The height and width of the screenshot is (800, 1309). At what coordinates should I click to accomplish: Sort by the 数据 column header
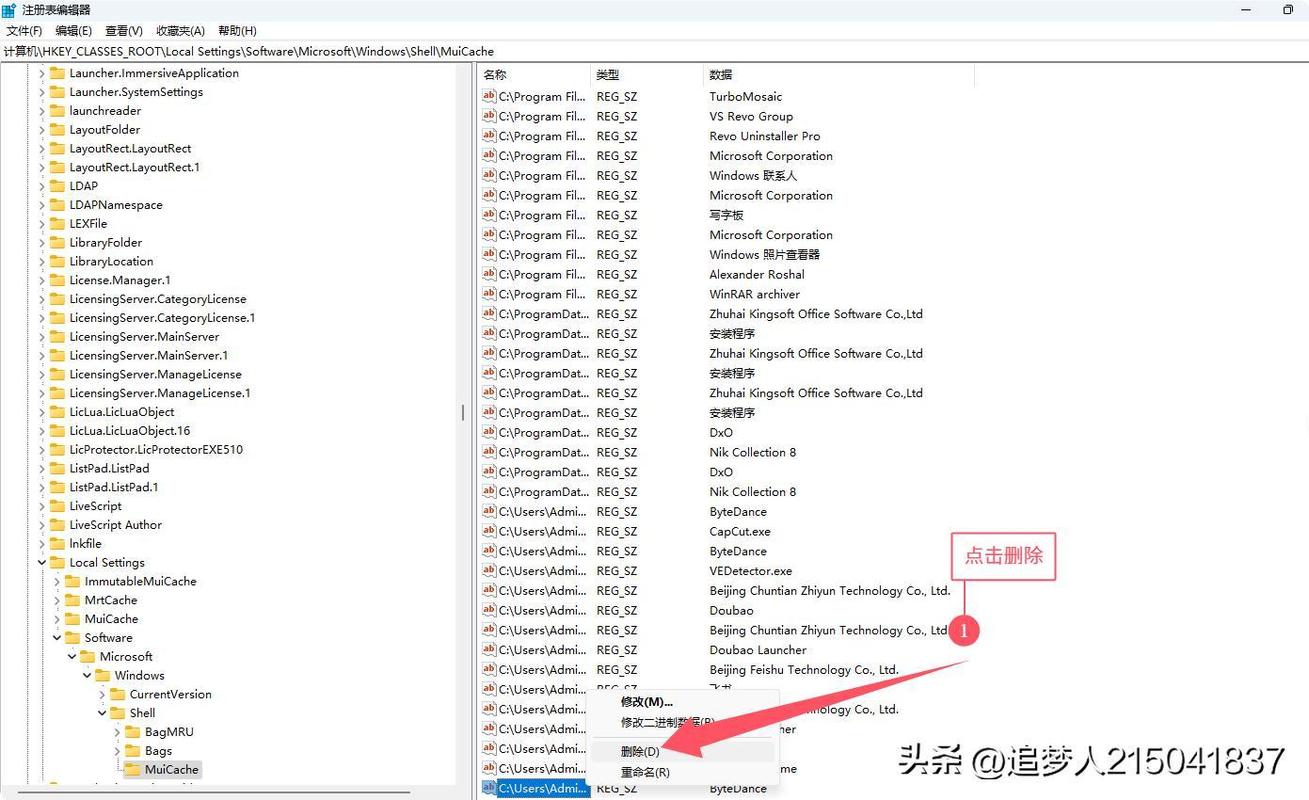pos(838,75)
